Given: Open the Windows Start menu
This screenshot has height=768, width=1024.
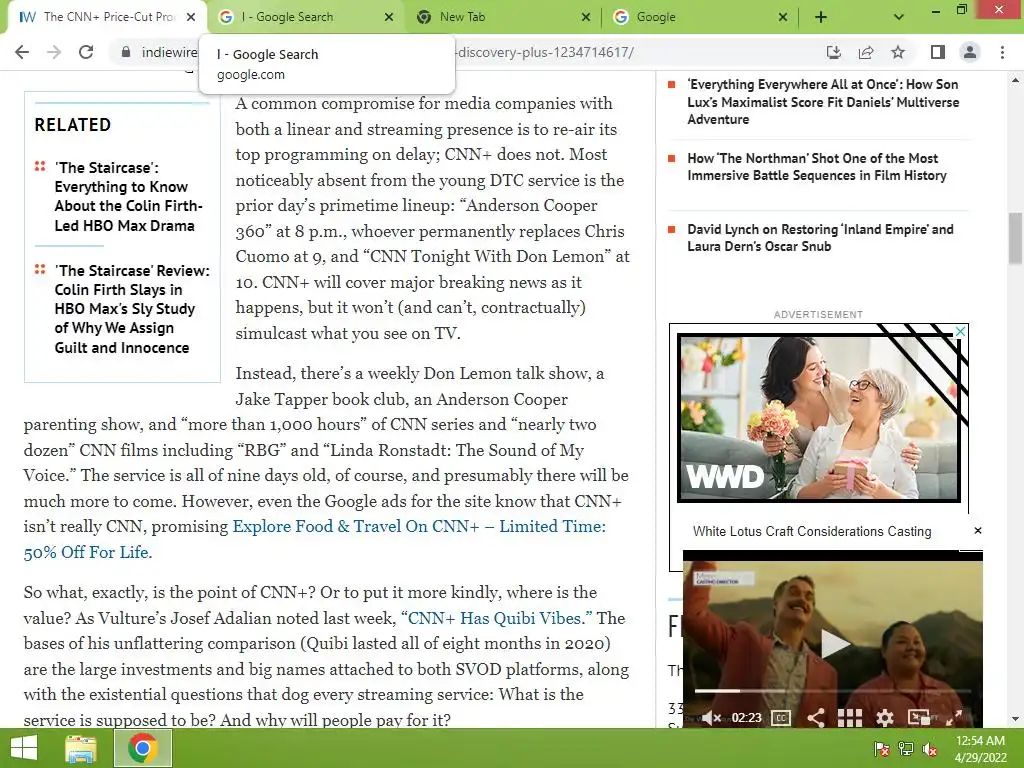Looking at the screenshot, I should (24, 748).
